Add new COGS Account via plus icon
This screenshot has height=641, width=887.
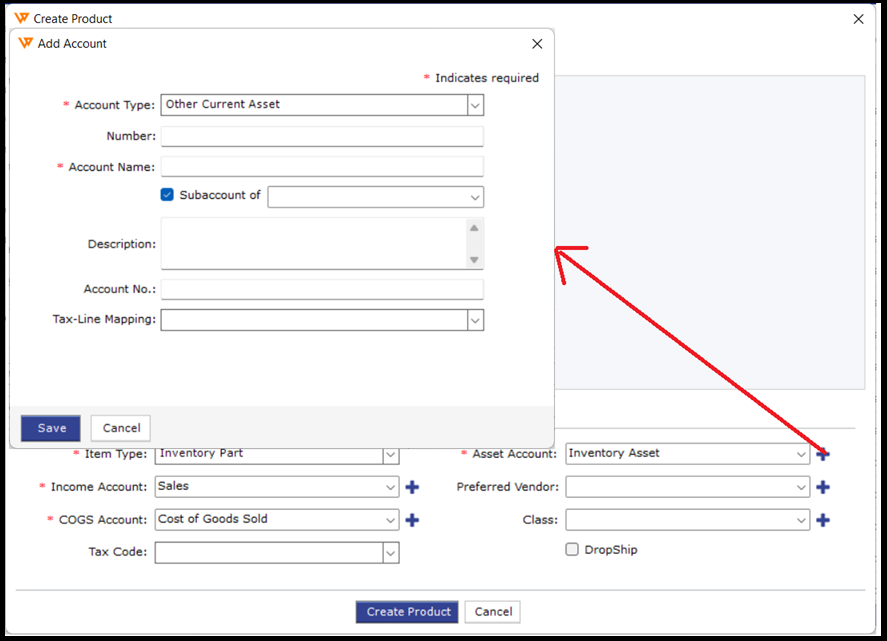click(x=411, y=520)
